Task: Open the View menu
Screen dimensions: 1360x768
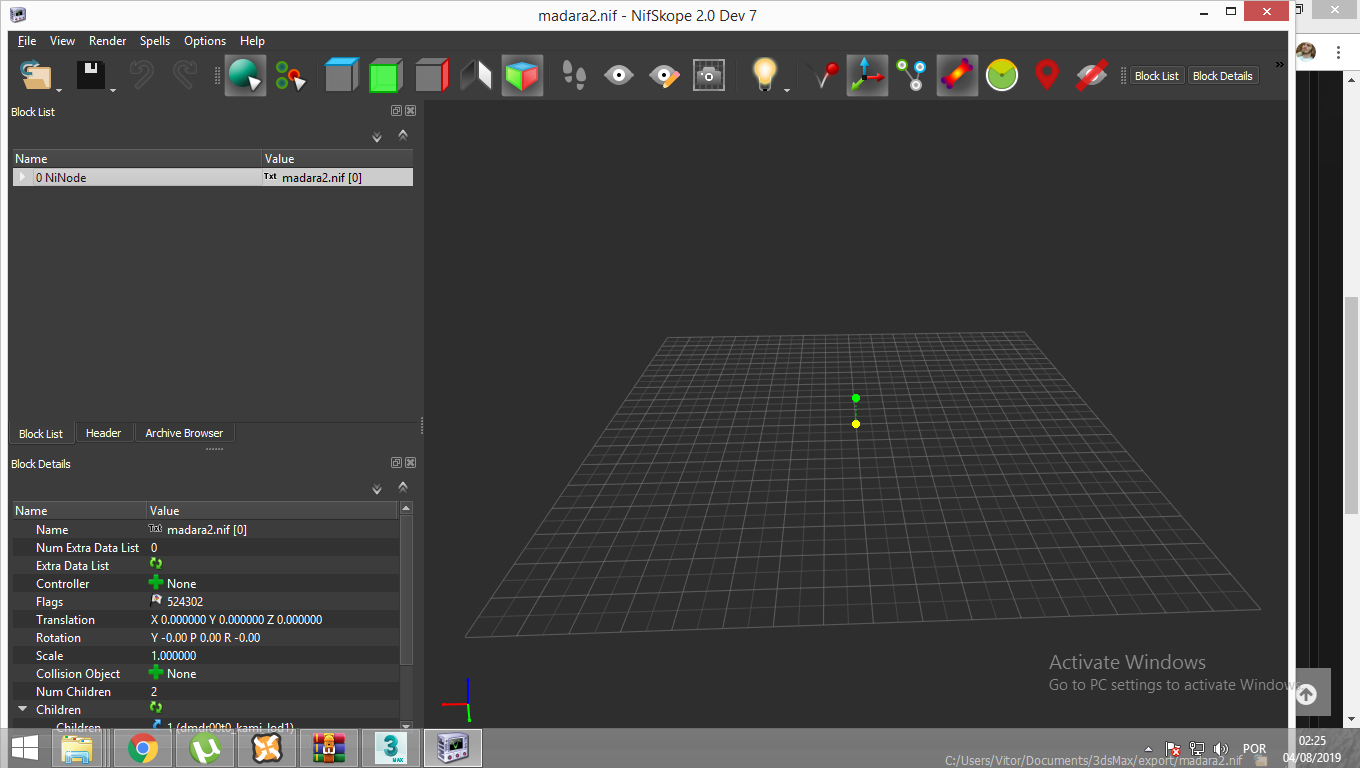Action: tap(62, 41)
